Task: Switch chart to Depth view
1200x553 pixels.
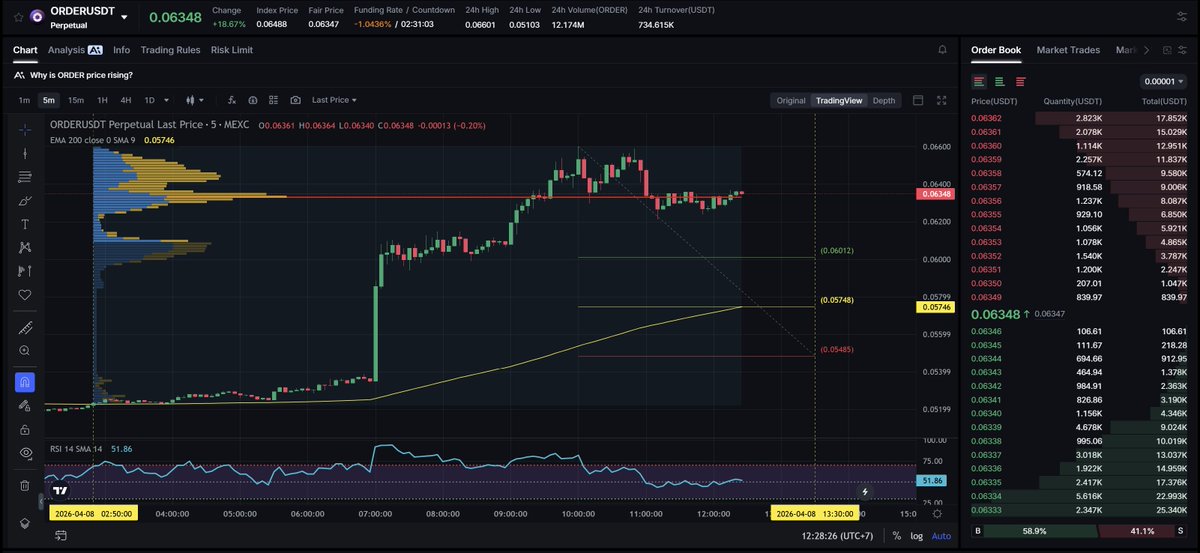Action: coord(884,100)
